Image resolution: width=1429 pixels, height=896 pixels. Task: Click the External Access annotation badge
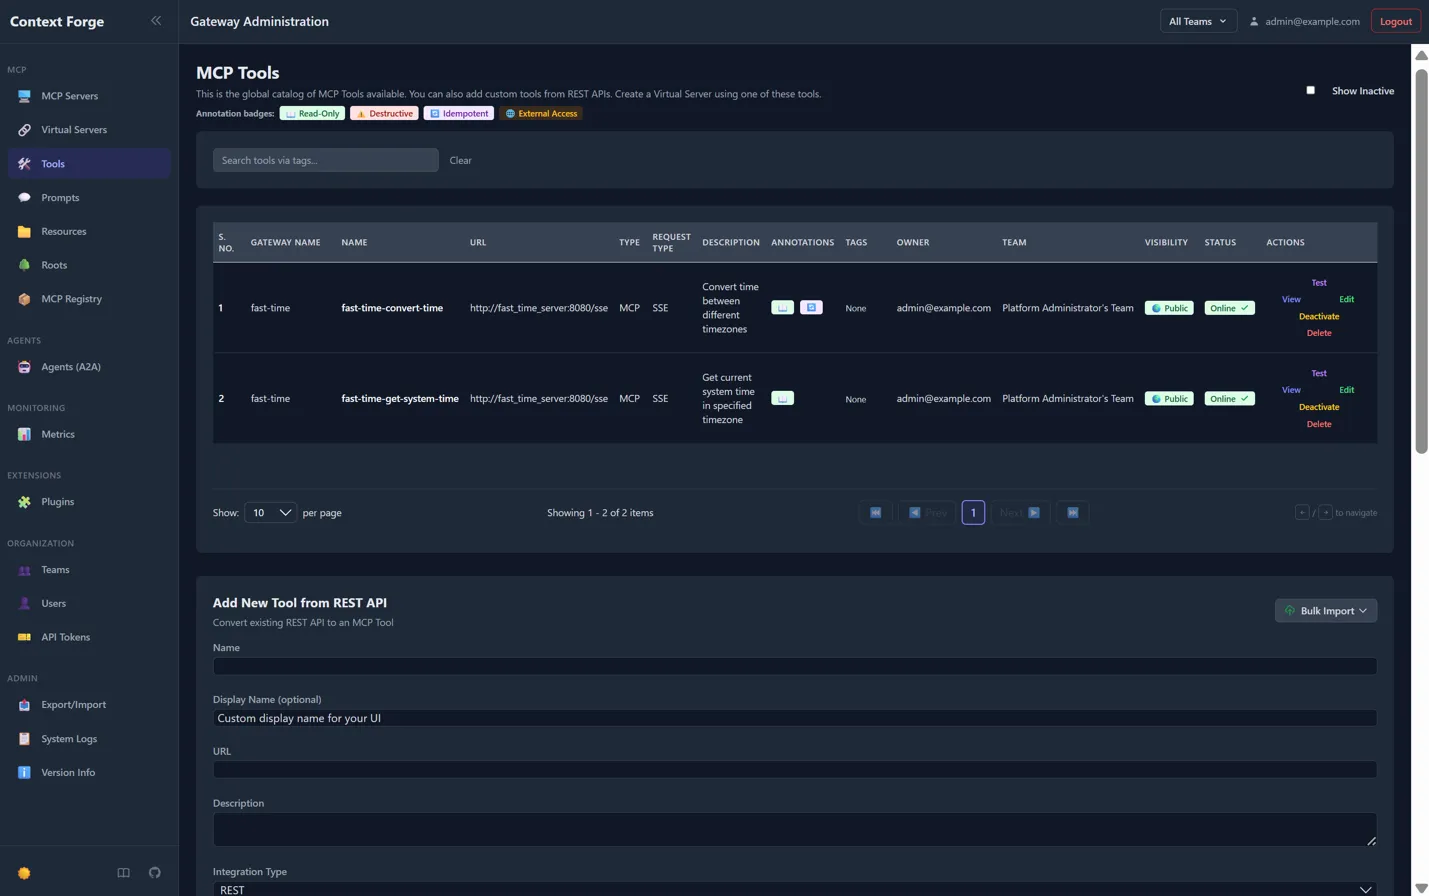(541, 113)
